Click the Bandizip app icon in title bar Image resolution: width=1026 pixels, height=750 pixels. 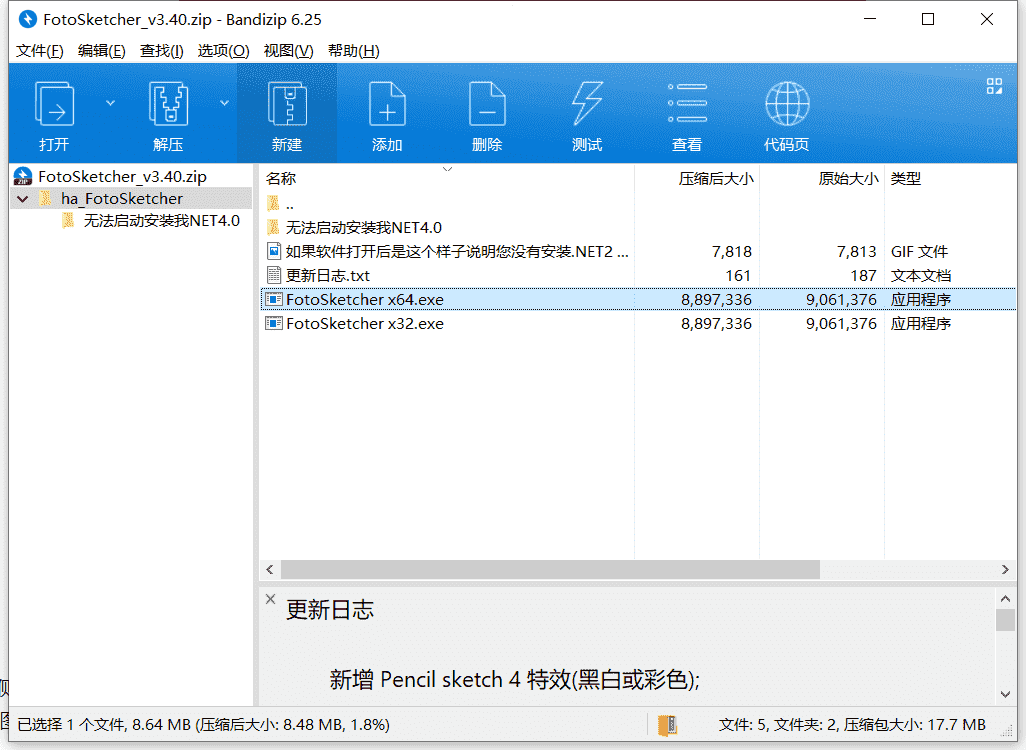(27, 20)
